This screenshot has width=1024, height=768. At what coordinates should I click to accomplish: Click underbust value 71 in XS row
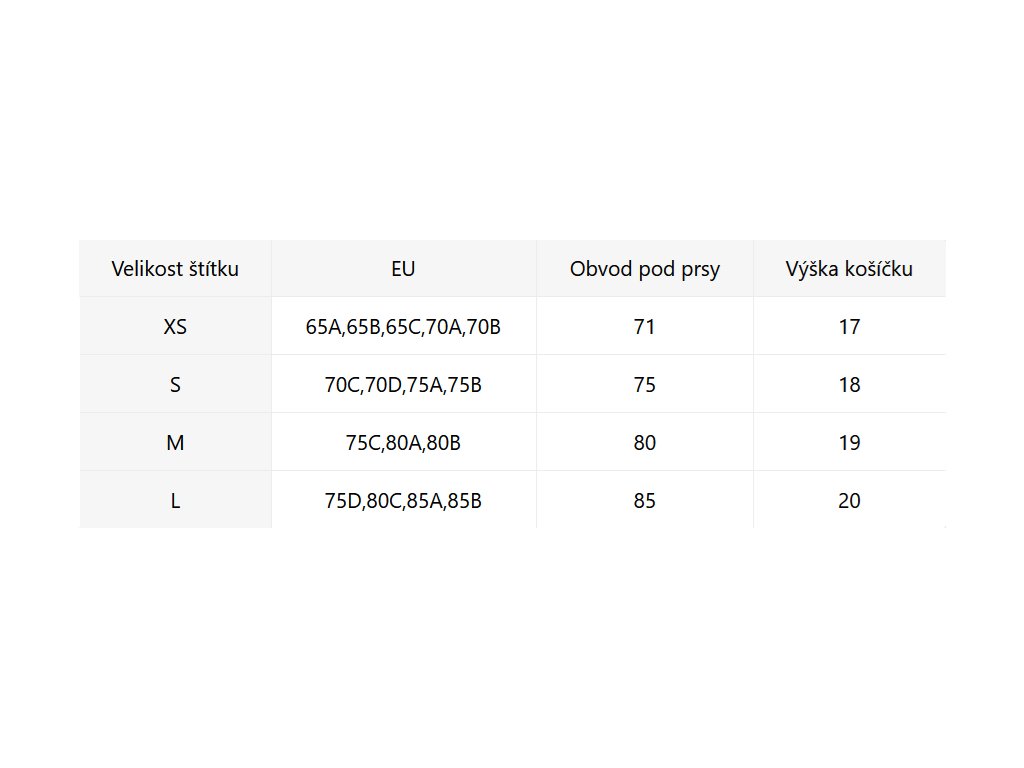coord(645,327)
